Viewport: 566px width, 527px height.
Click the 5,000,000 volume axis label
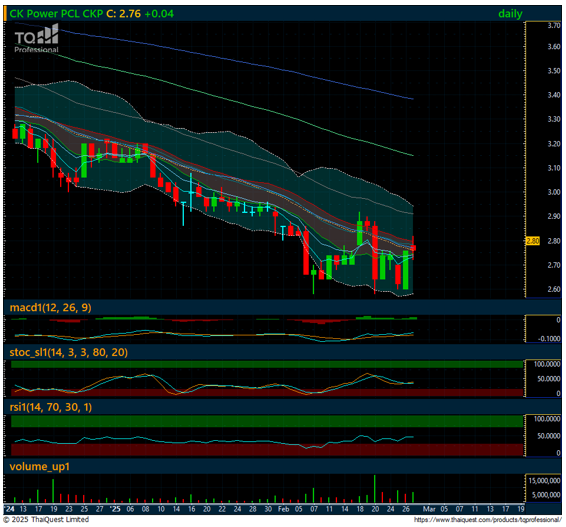click(546, 495)
